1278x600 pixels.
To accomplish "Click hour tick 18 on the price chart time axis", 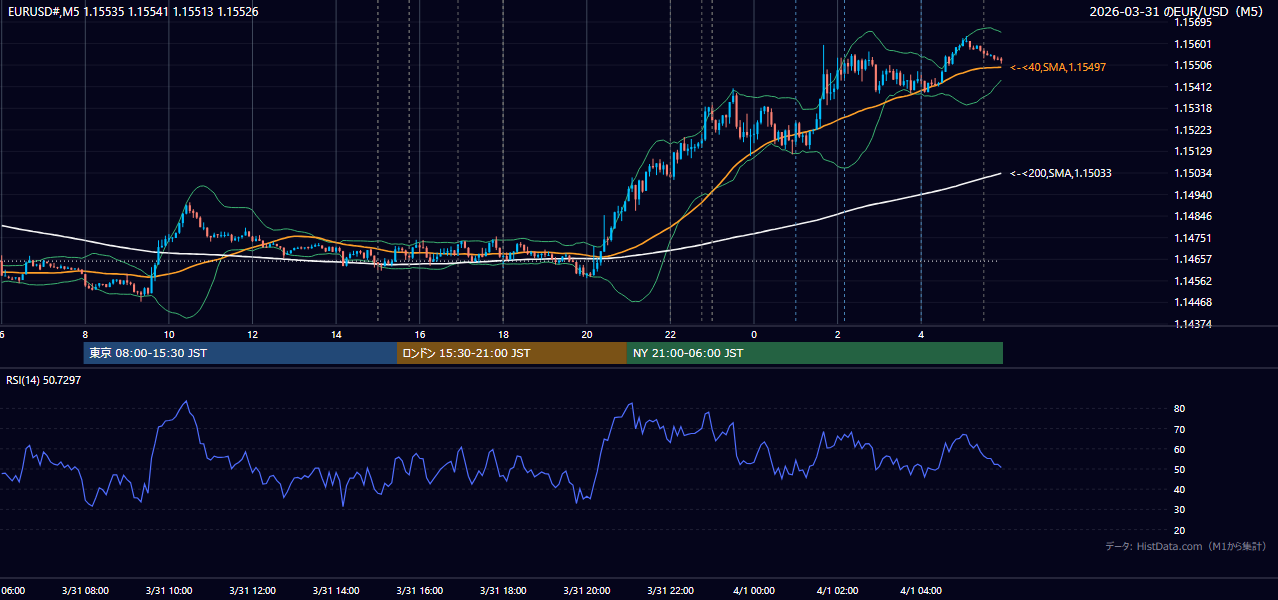I will click(x=503, y=334).
